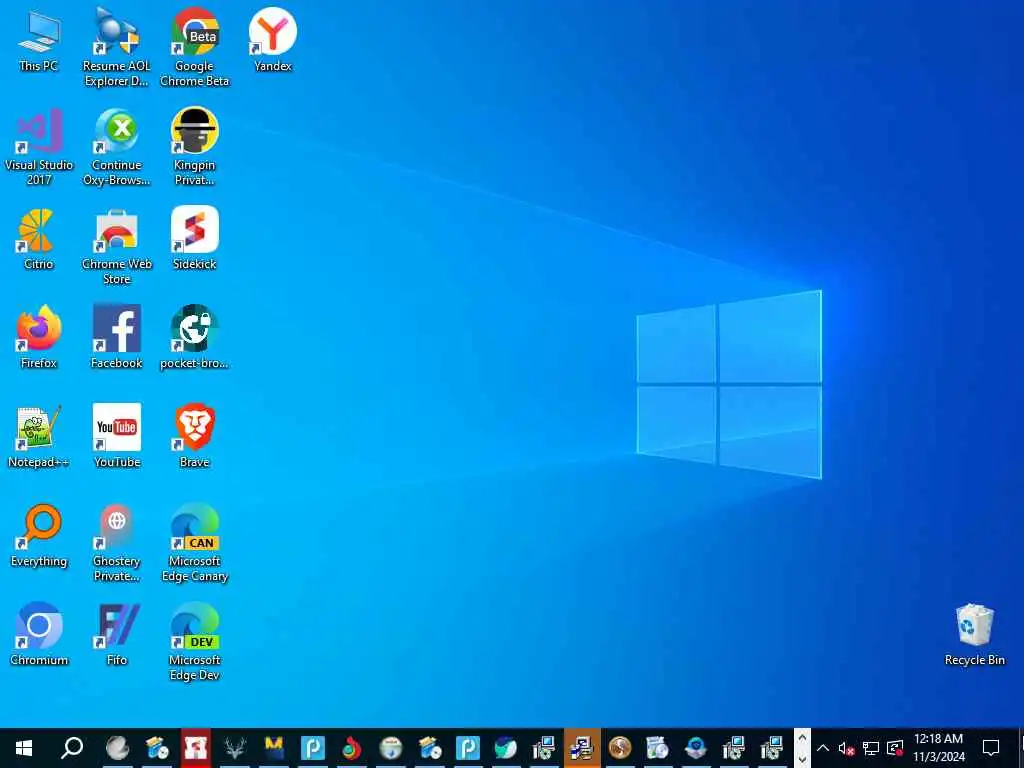Open the yellow M taskbar app
Screen dimensions: 1024x768
pyautogui.click(x=274, y=748)
